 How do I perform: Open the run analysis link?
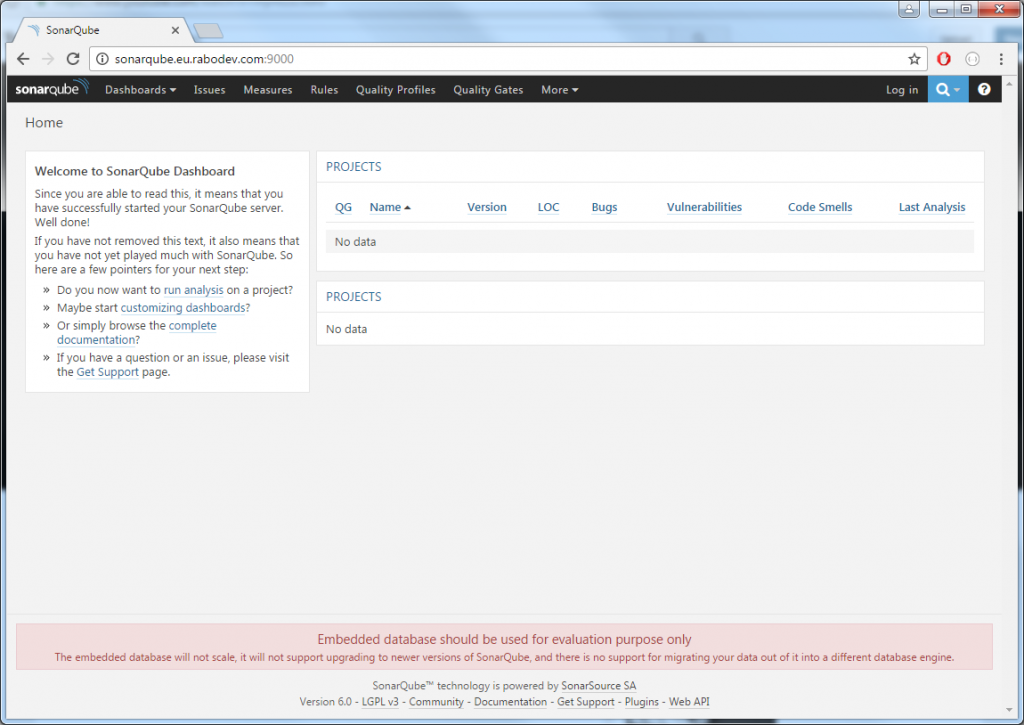click(x=193, y=290)
